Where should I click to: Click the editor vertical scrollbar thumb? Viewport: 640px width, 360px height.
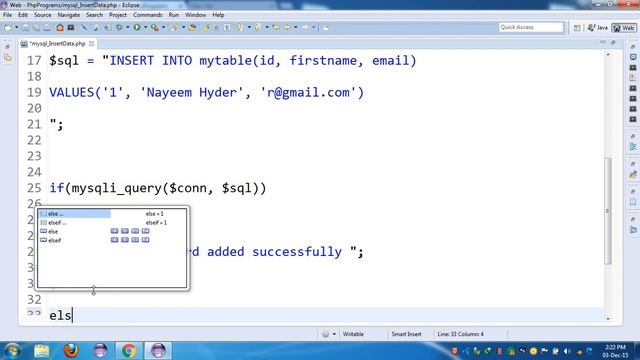[x=608, y=211]
